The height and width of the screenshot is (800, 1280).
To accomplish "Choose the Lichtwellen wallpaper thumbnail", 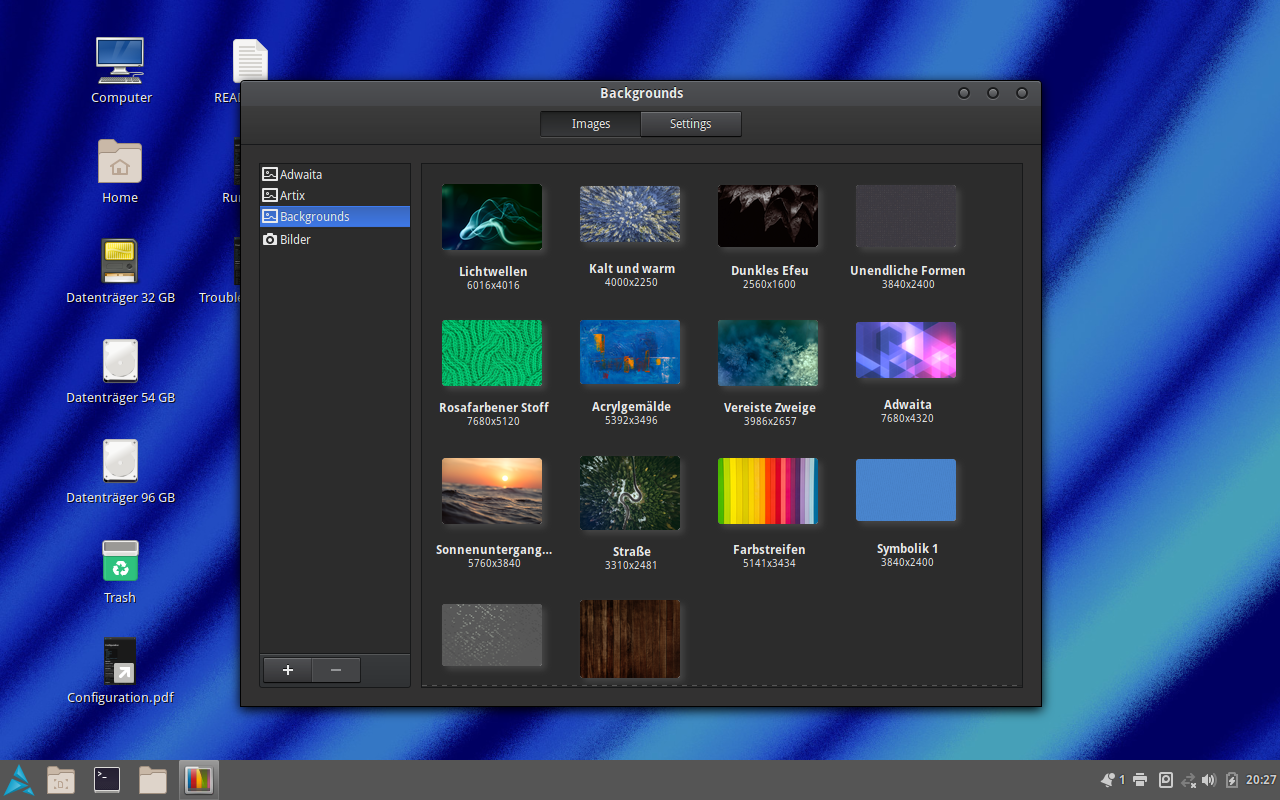I will pos(492,217).
